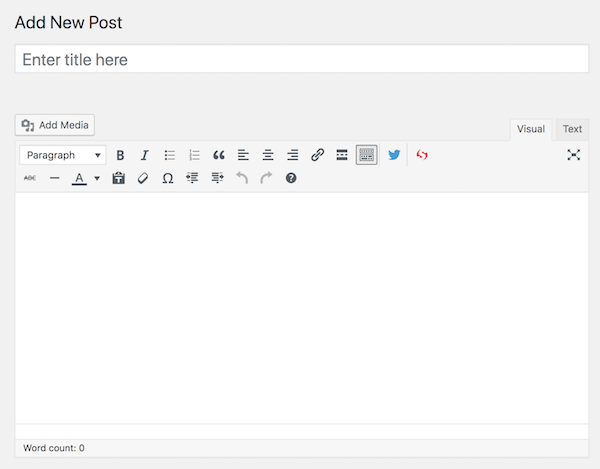Open the text color dropdown arrow
Screen dimensions: 600x469
tap(97, 178)
